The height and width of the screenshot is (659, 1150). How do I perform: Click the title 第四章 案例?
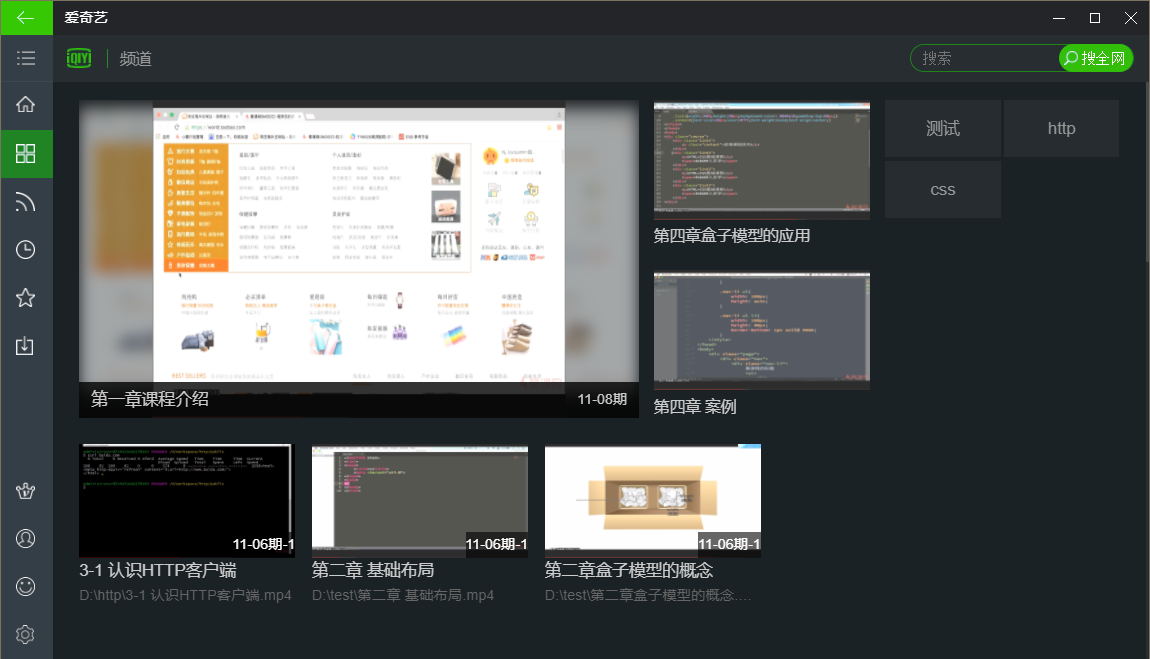tap(695, 407)
